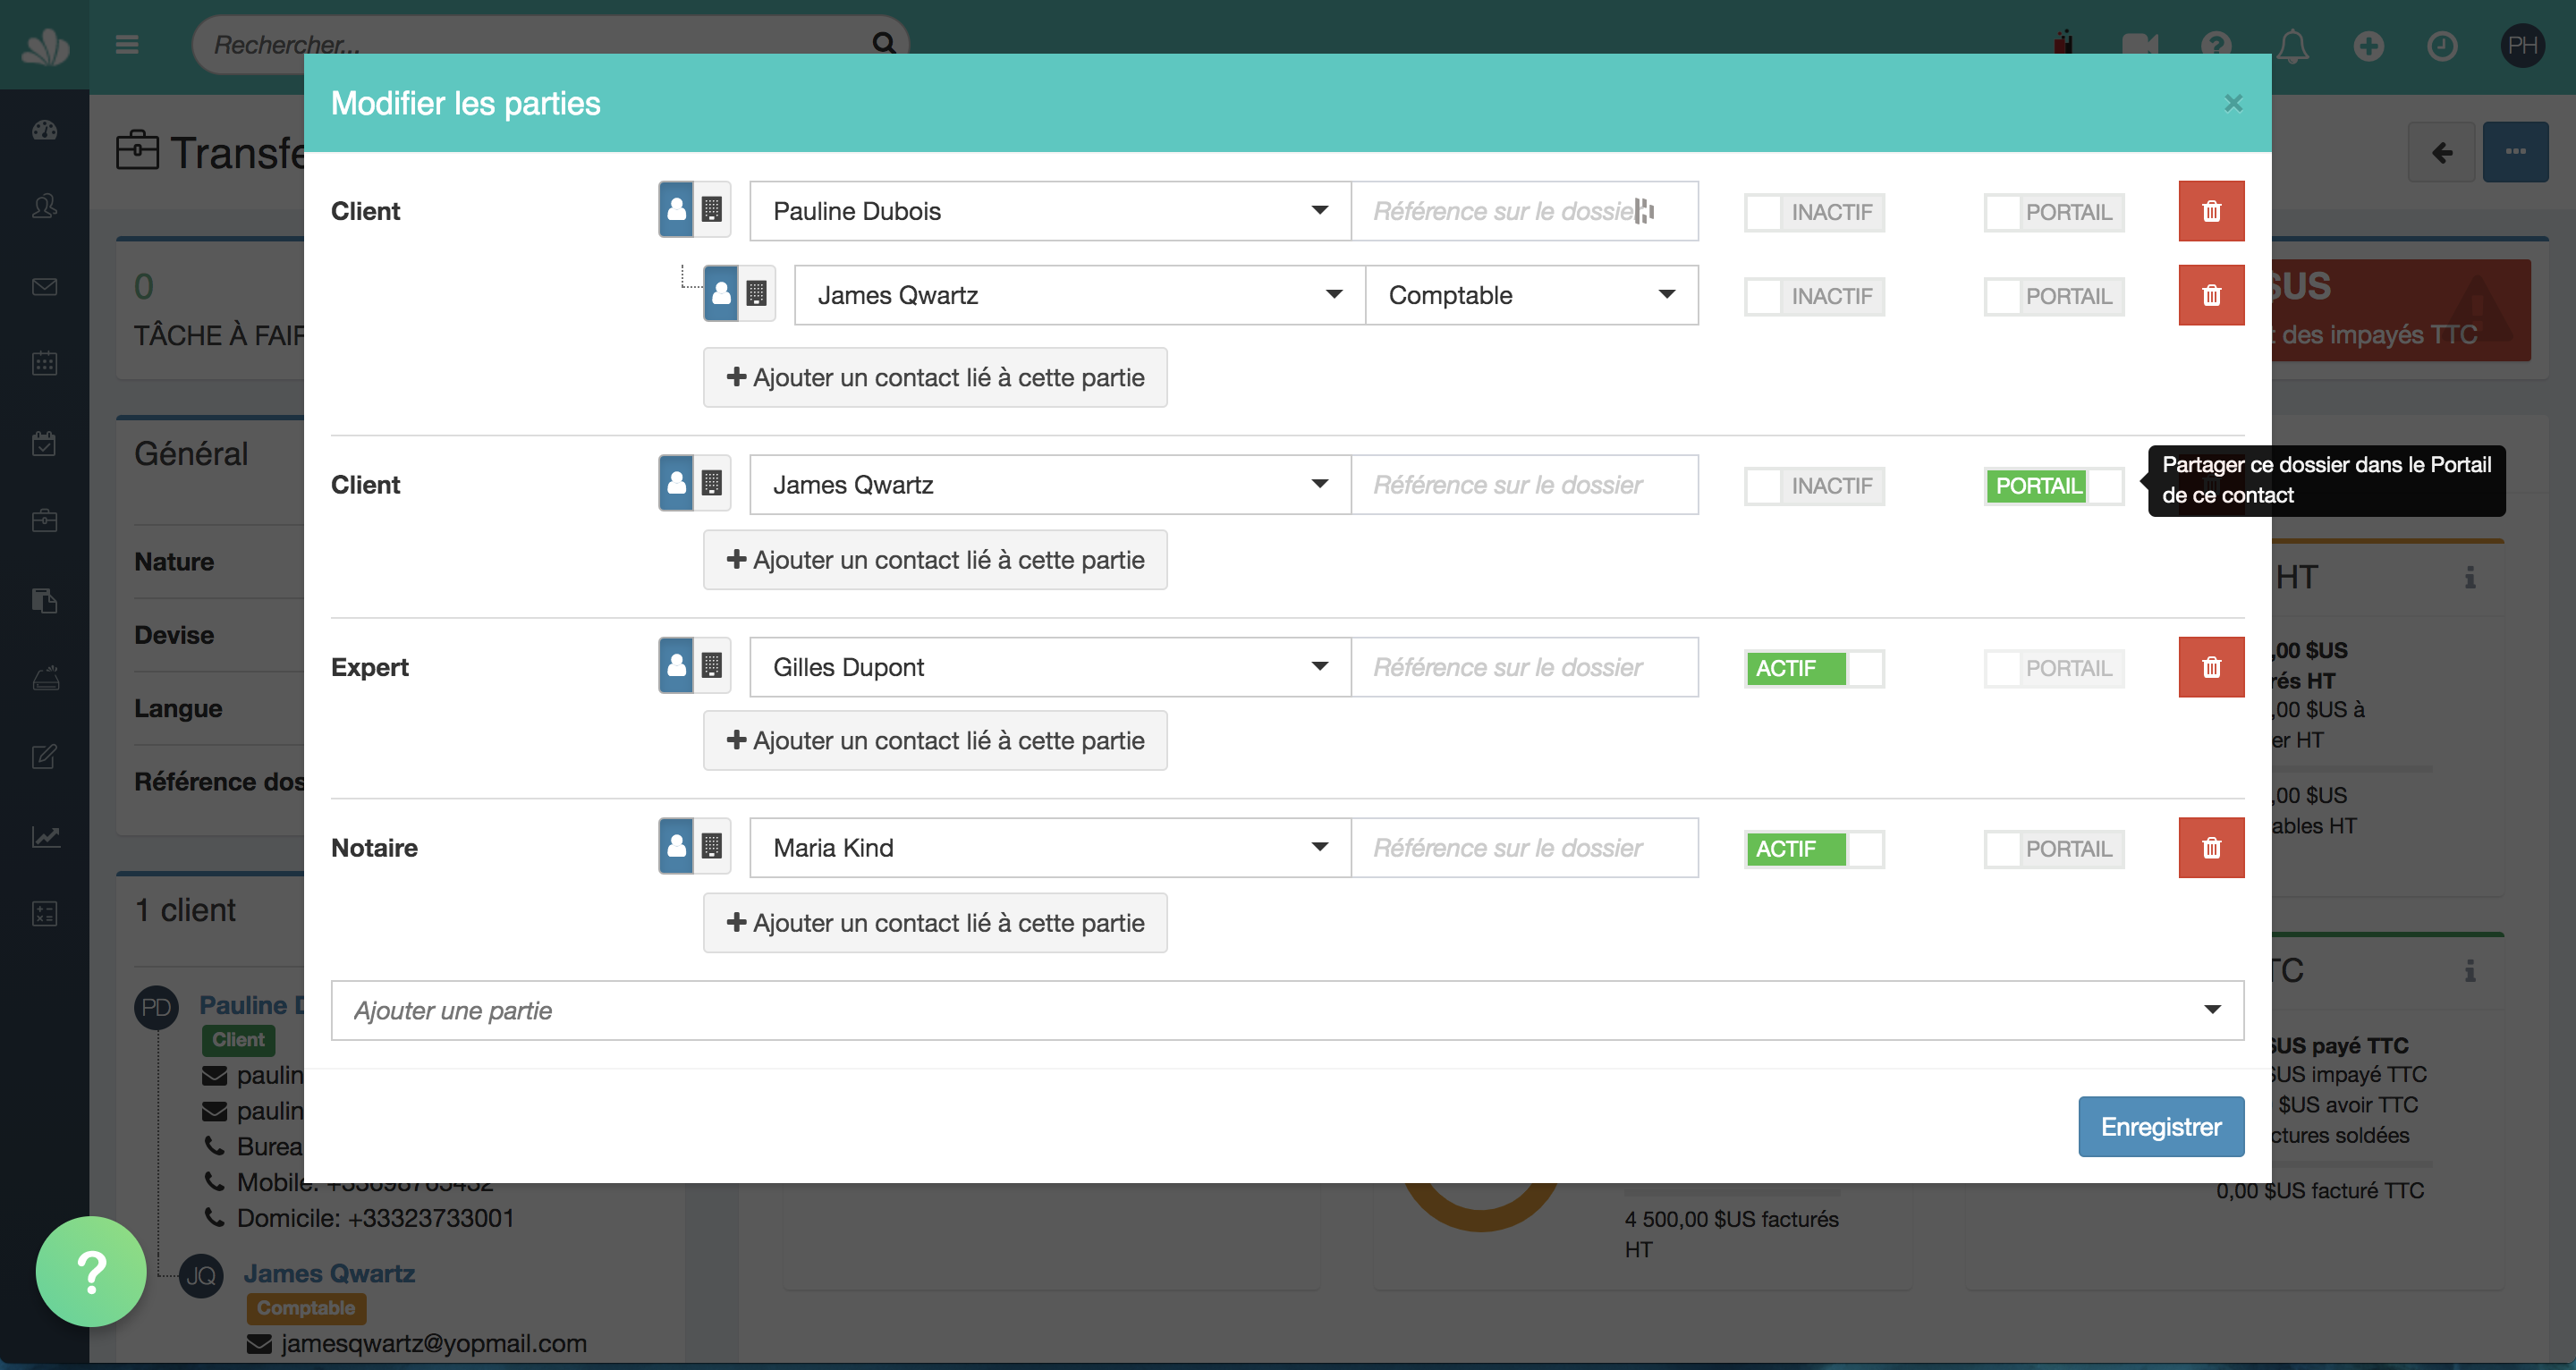Toggle INACTIF switch for Pauline Dubois
2576x1370 pixels.
[x=1814, y=212]
